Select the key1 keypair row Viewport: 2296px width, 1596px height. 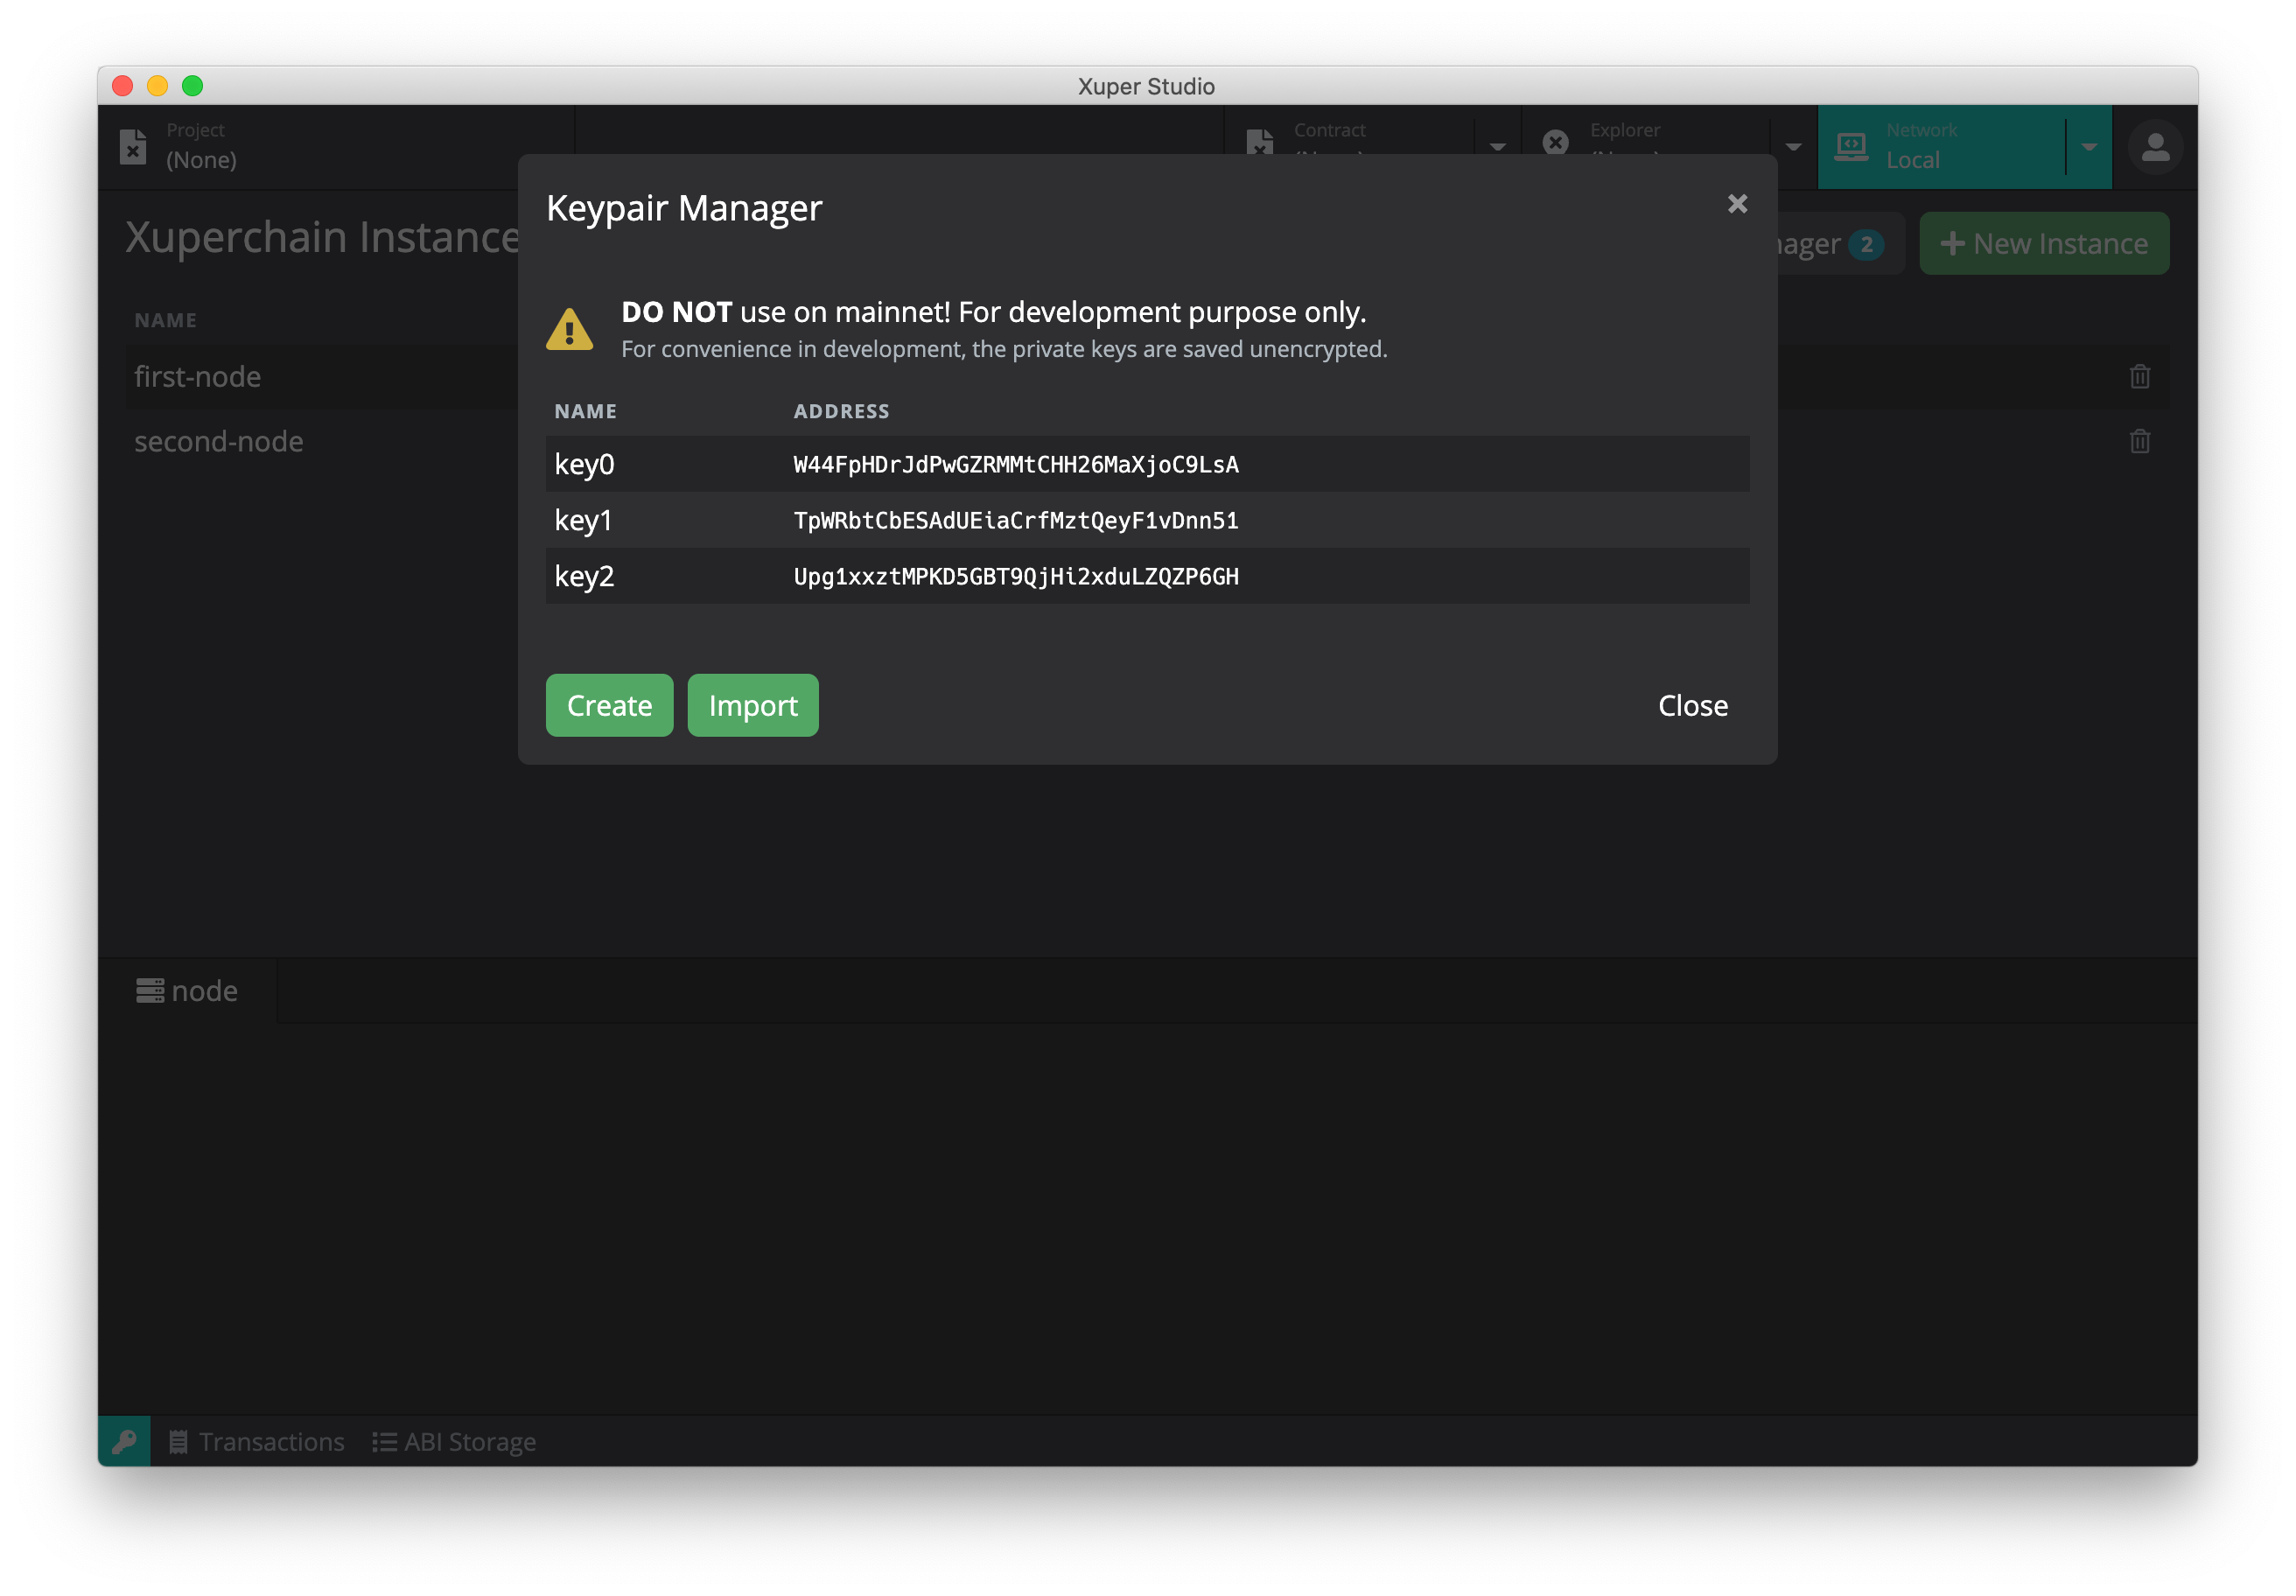pos(1146,520)
